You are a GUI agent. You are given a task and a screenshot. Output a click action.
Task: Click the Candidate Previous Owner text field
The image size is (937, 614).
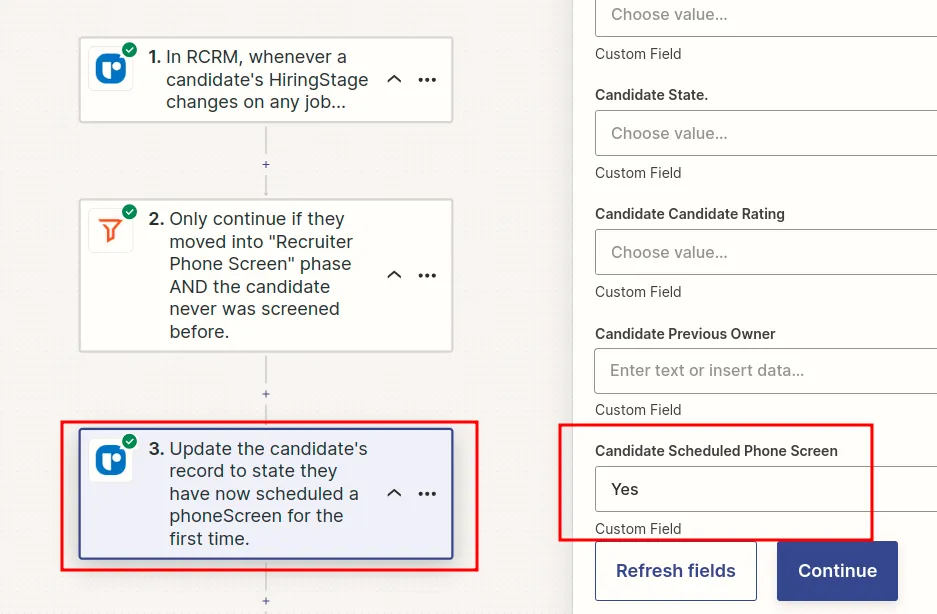pyautogui.click(x=765, y=370)
